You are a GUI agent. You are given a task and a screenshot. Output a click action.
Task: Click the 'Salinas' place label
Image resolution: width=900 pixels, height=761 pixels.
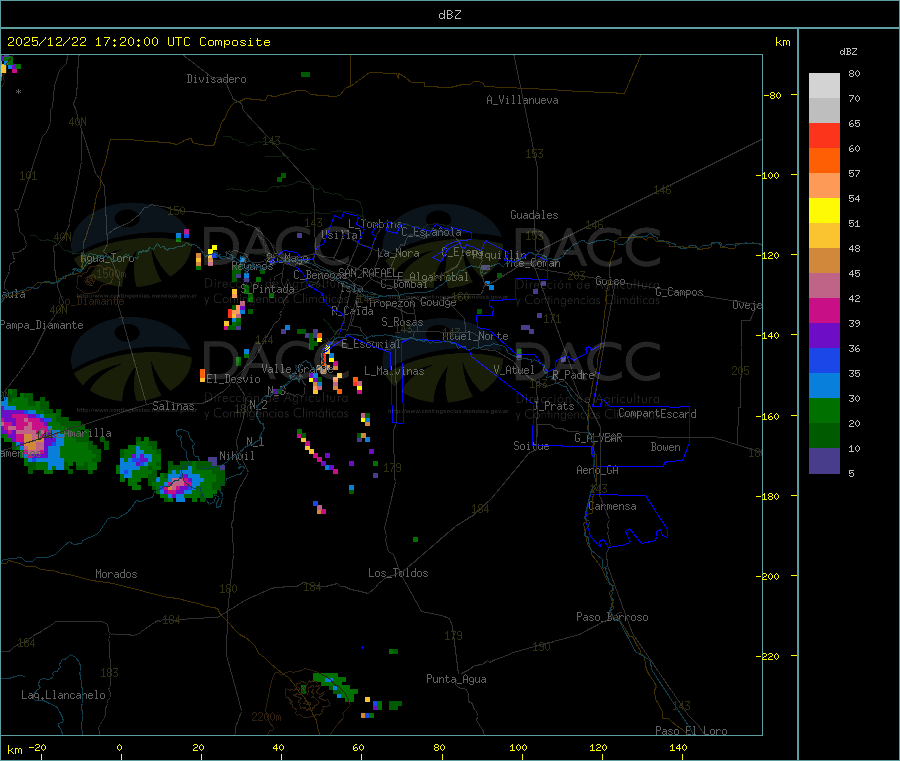[x=173, y=406]
